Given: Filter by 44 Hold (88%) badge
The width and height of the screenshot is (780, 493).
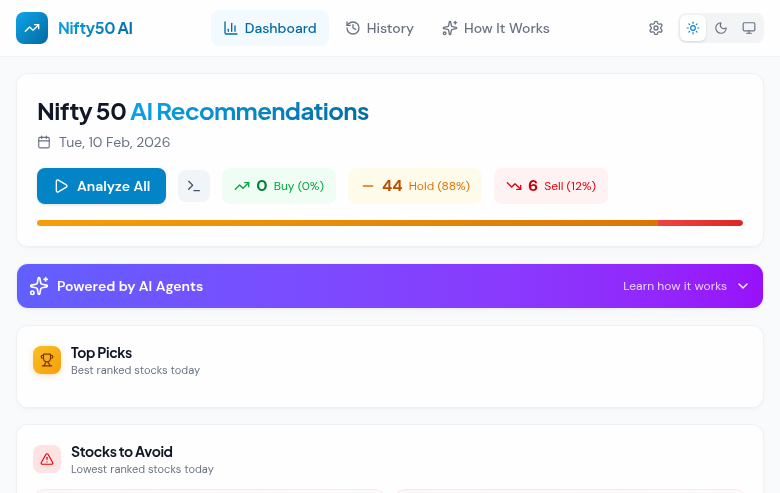Looking at the screenshot, I should [415, 186].
